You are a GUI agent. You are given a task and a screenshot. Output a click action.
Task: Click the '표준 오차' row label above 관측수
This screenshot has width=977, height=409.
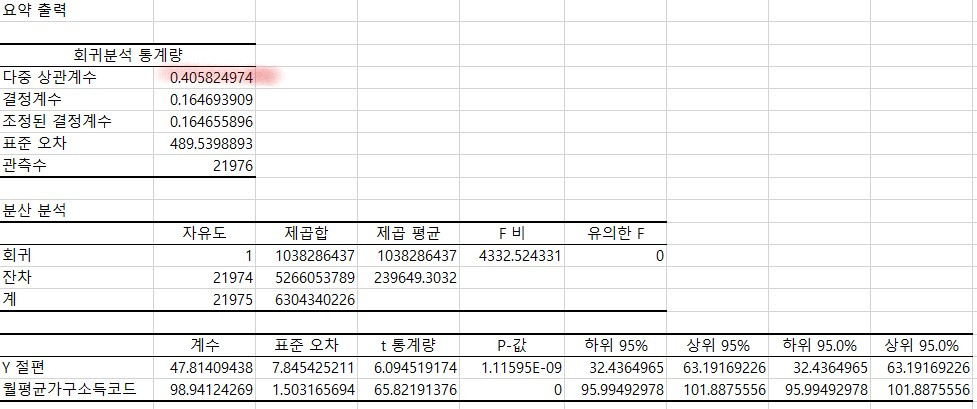35,143
